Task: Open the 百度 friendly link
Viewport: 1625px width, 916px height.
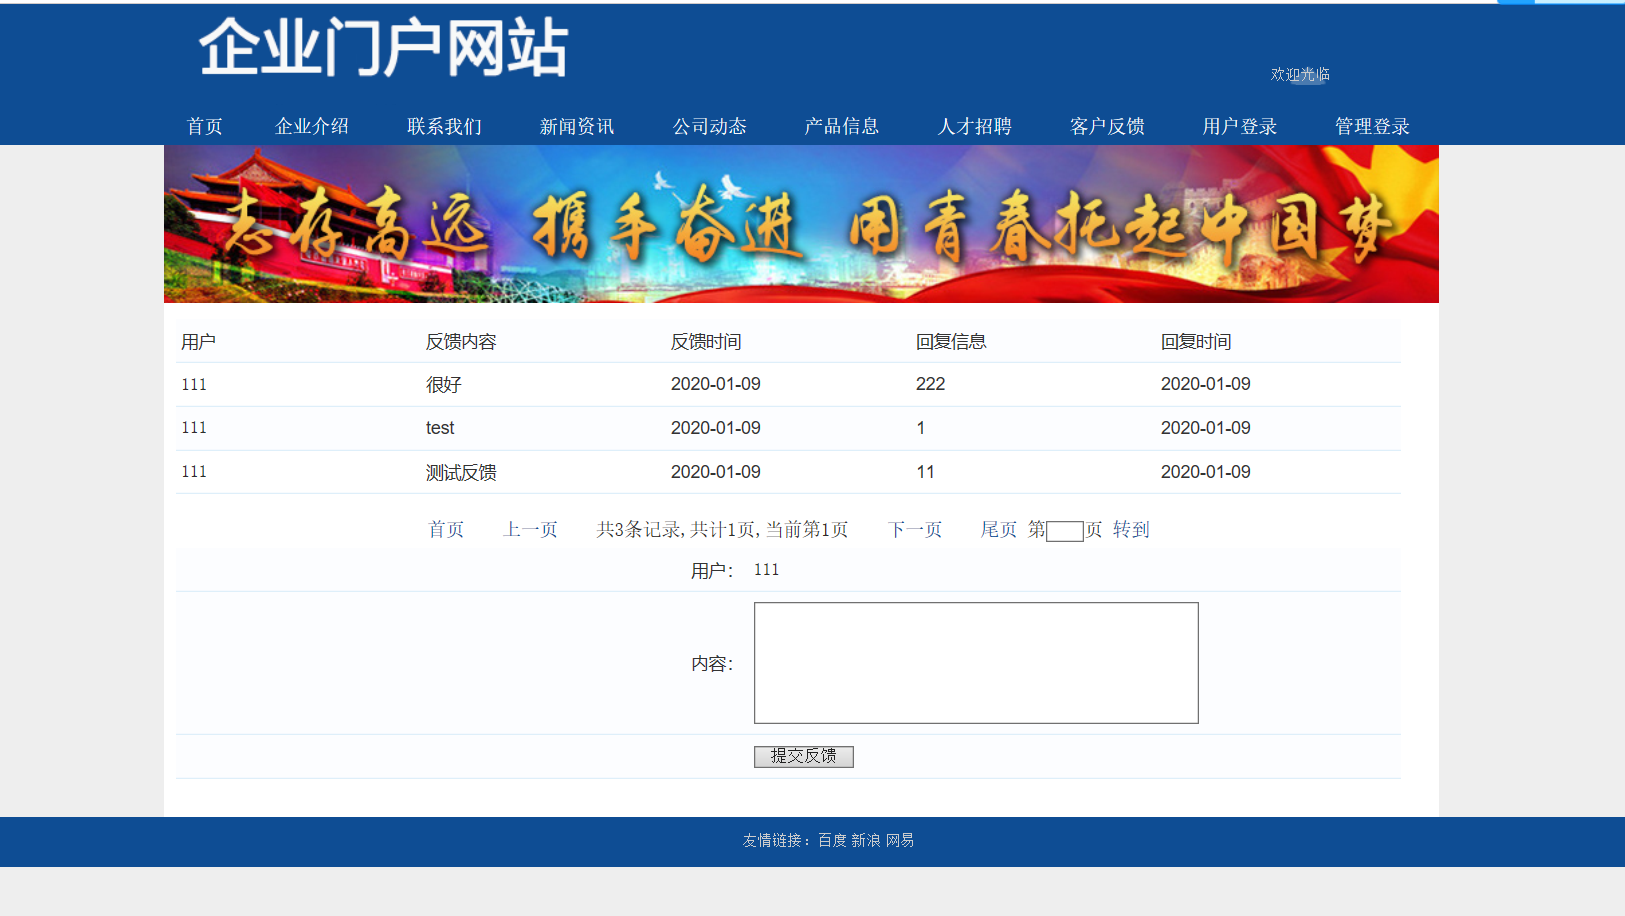Action: 832,840
